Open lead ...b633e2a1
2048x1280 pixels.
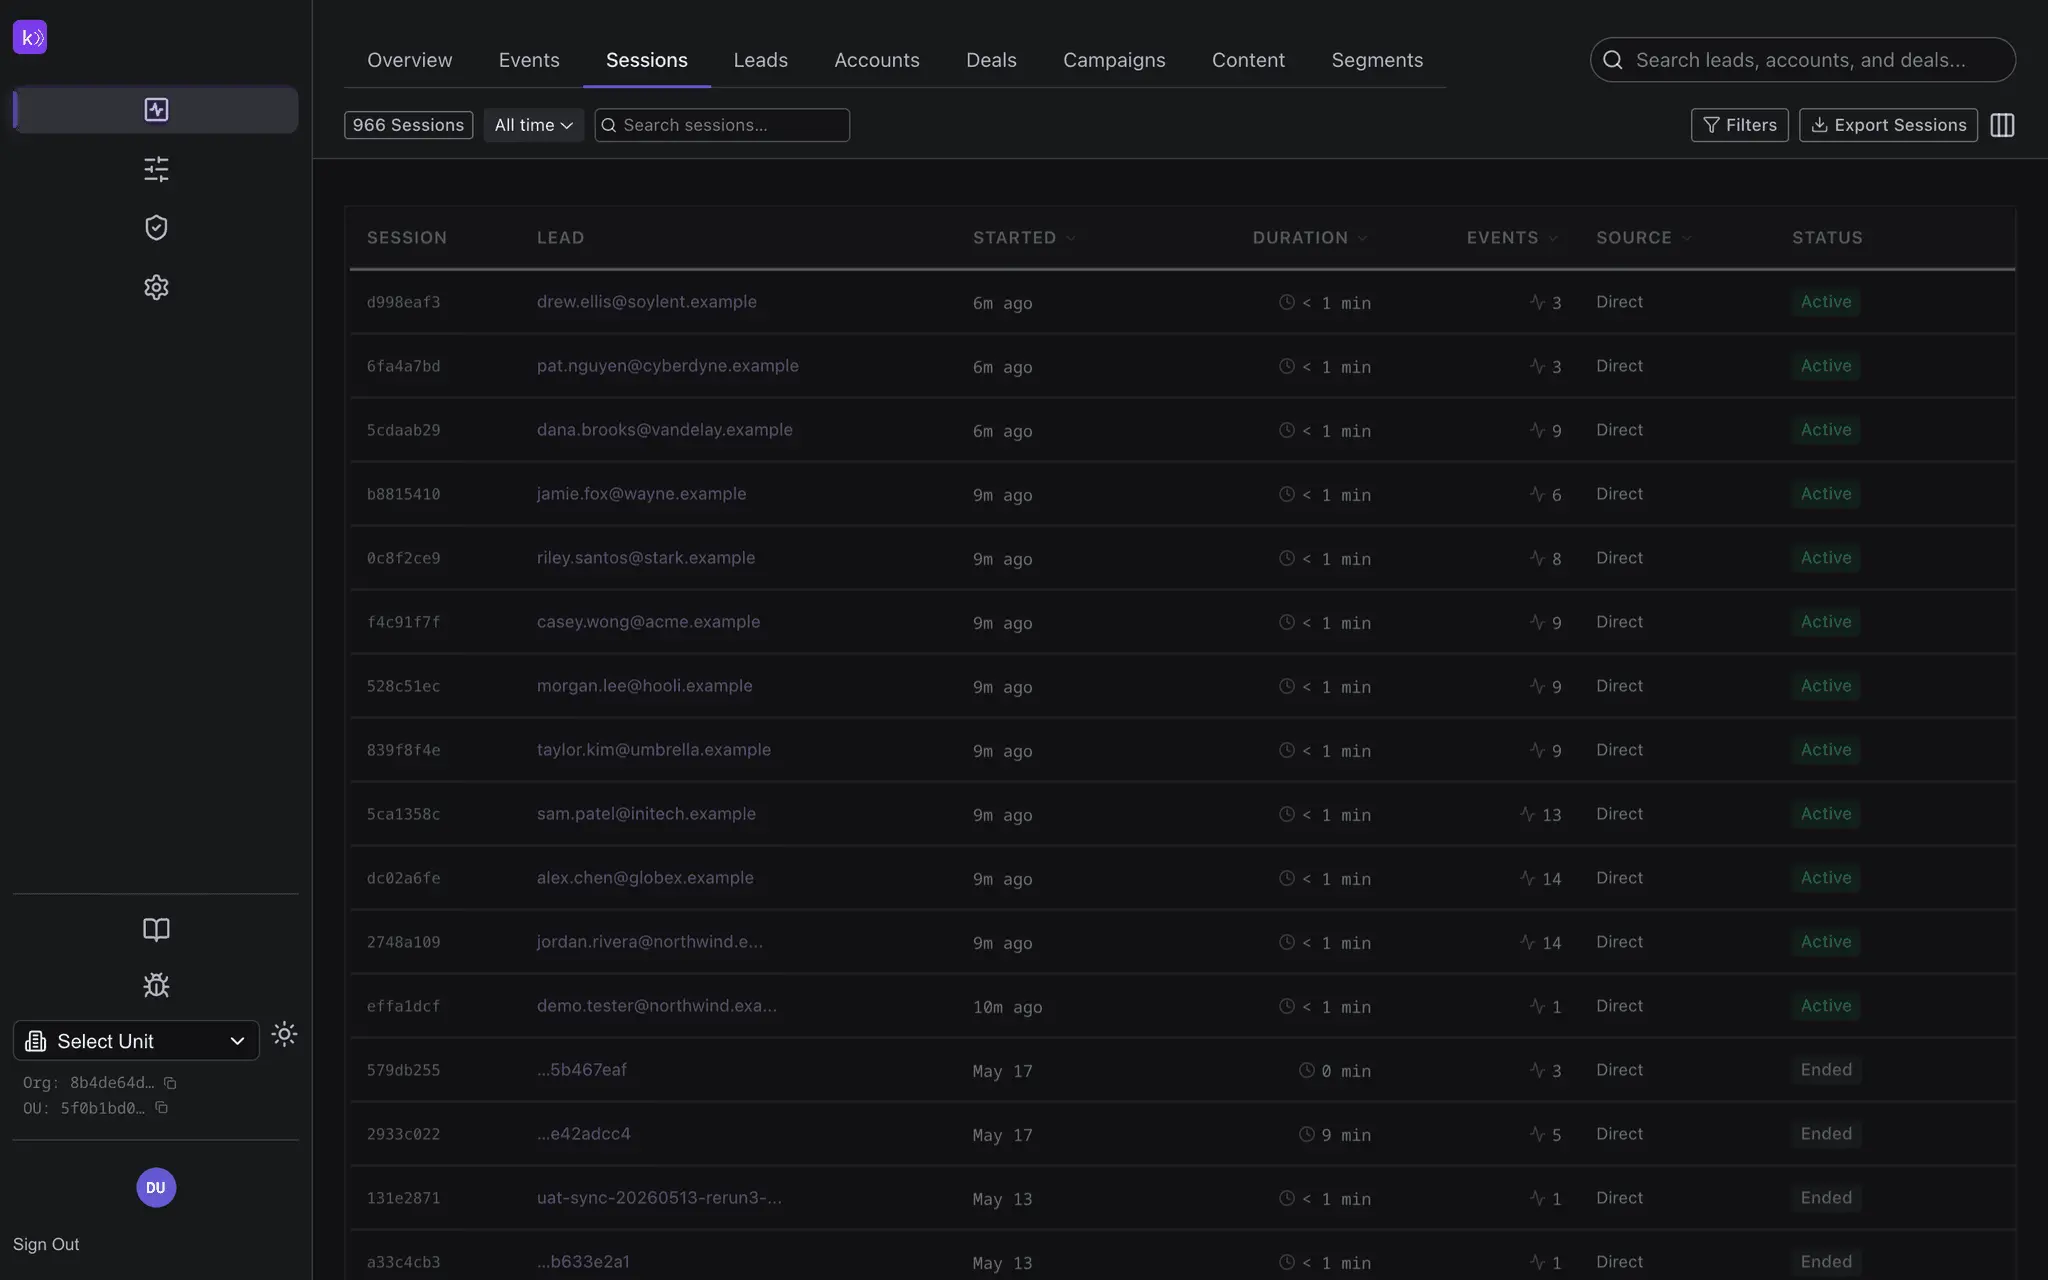[583, 1262]
